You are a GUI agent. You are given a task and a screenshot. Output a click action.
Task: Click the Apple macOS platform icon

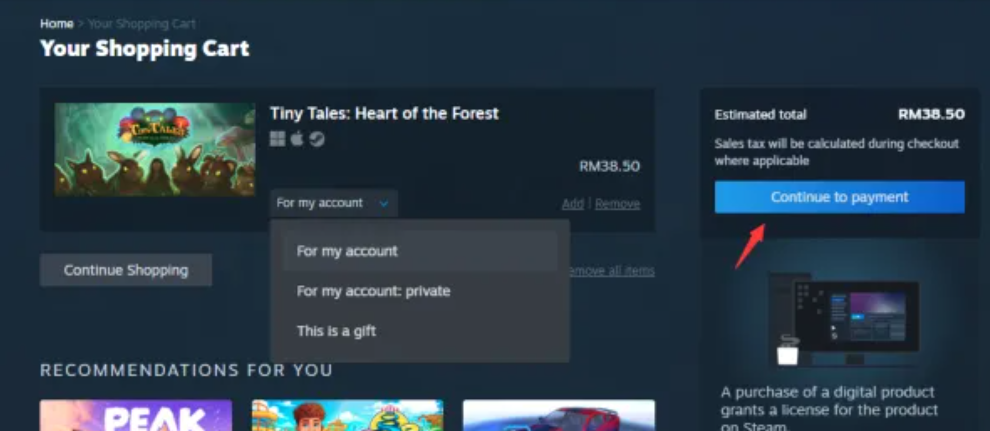pos(297,139)
